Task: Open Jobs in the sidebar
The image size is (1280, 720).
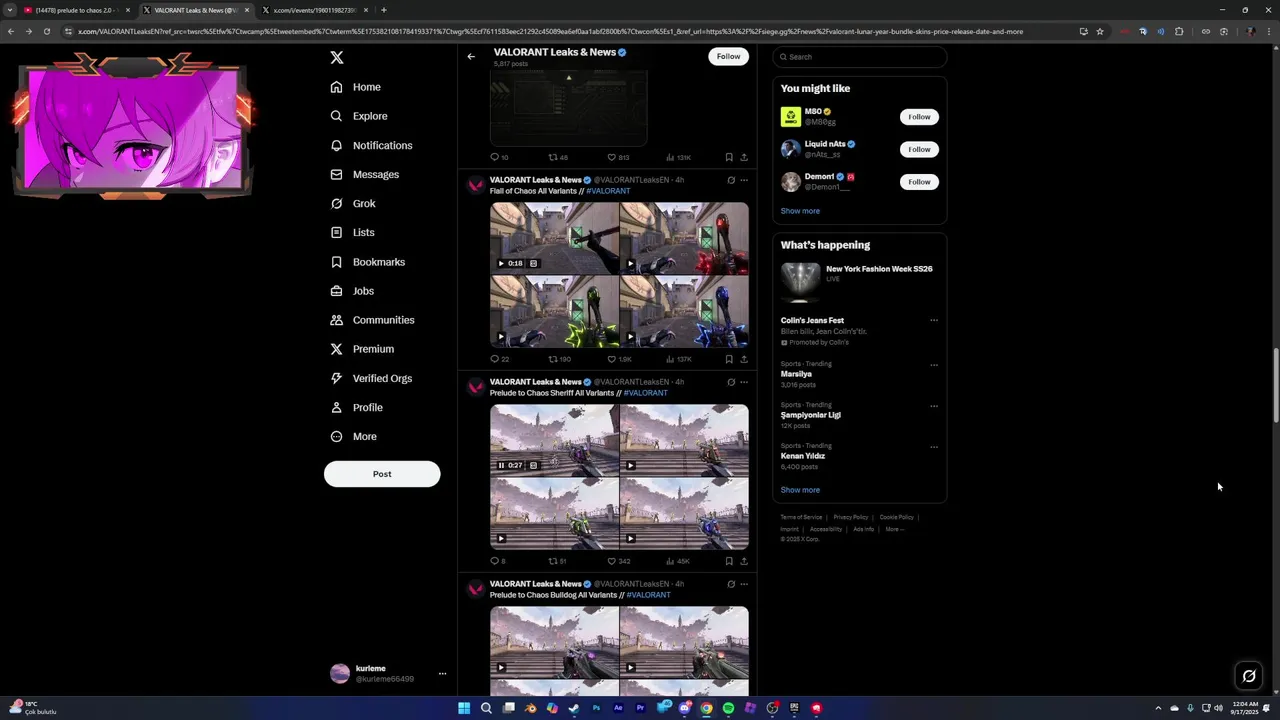Action: (x=352, y=291)
